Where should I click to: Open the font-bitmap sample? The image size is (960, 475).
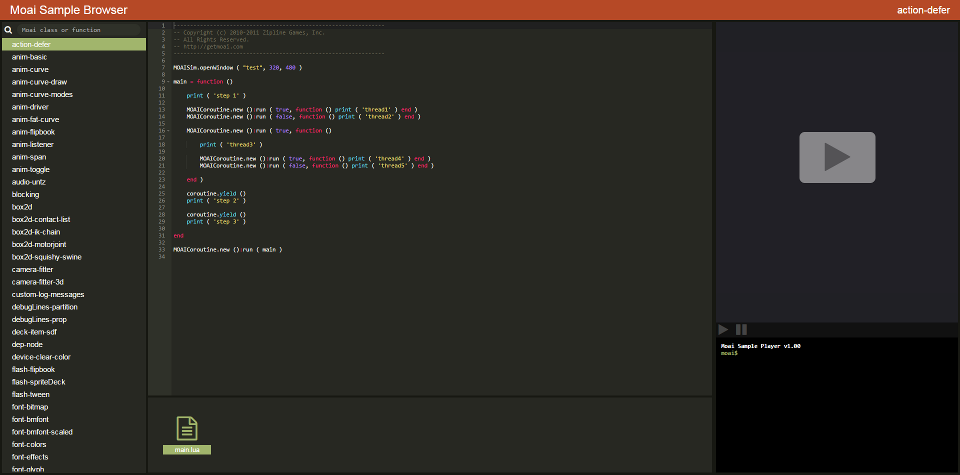click(x=74, y=406)
